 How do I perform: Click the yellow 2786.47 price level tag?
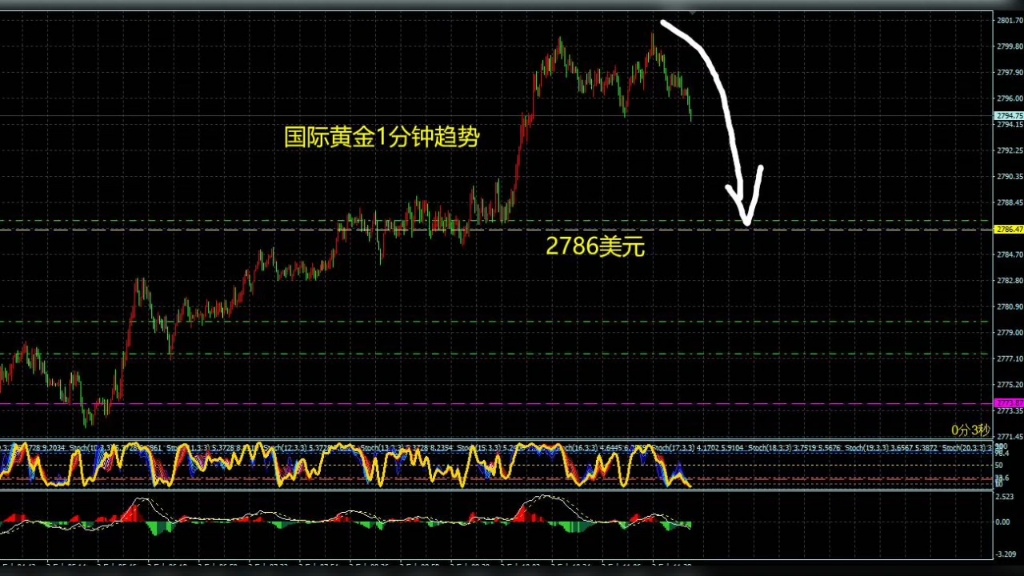click(x=1008, y=229)
